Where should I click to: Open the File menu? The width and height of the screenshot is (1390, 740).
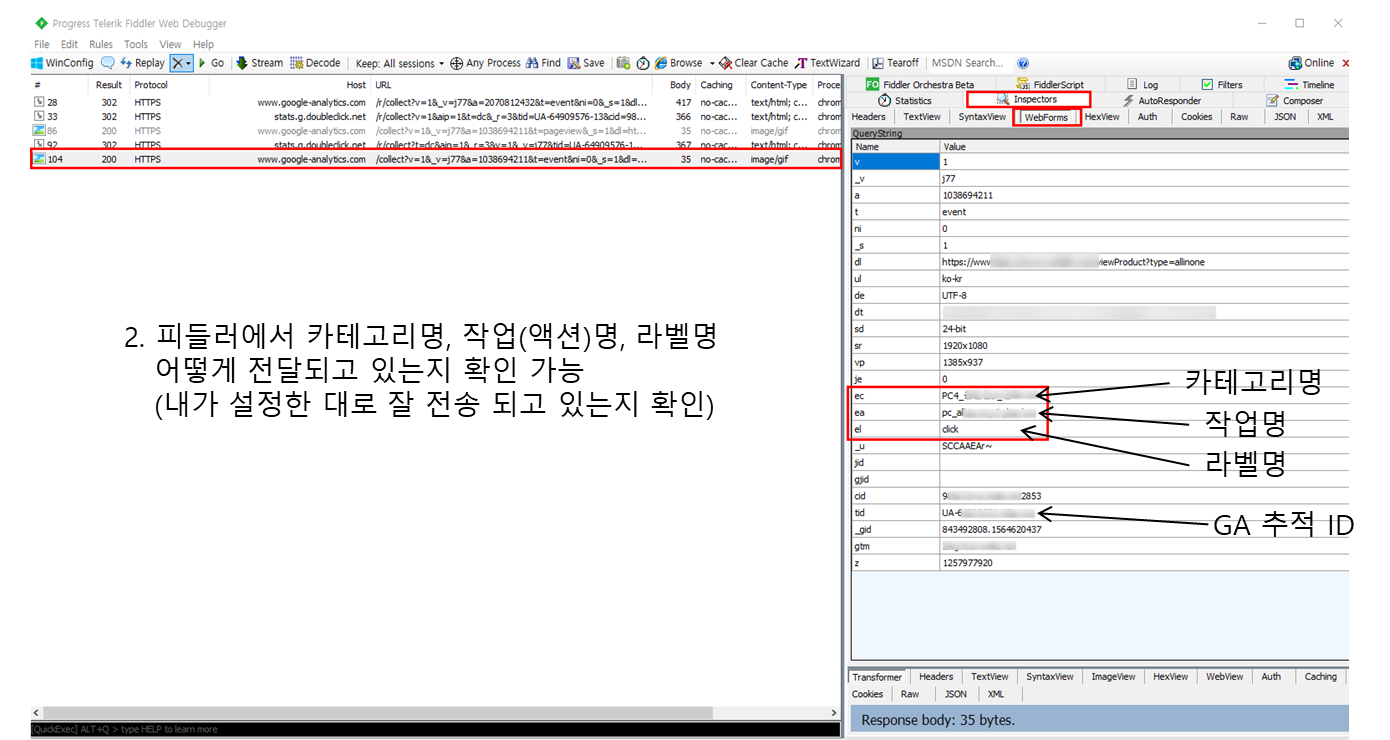point(41,45)
